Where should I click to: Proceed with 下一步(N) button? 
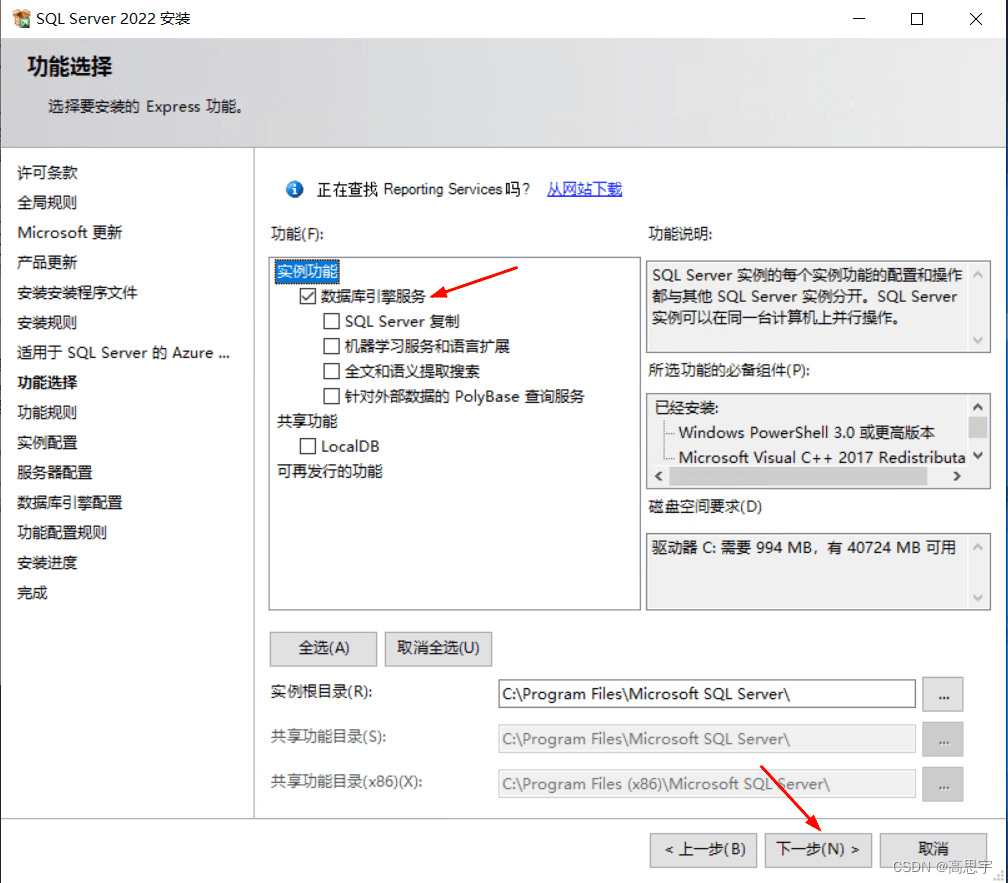point(818,850)
